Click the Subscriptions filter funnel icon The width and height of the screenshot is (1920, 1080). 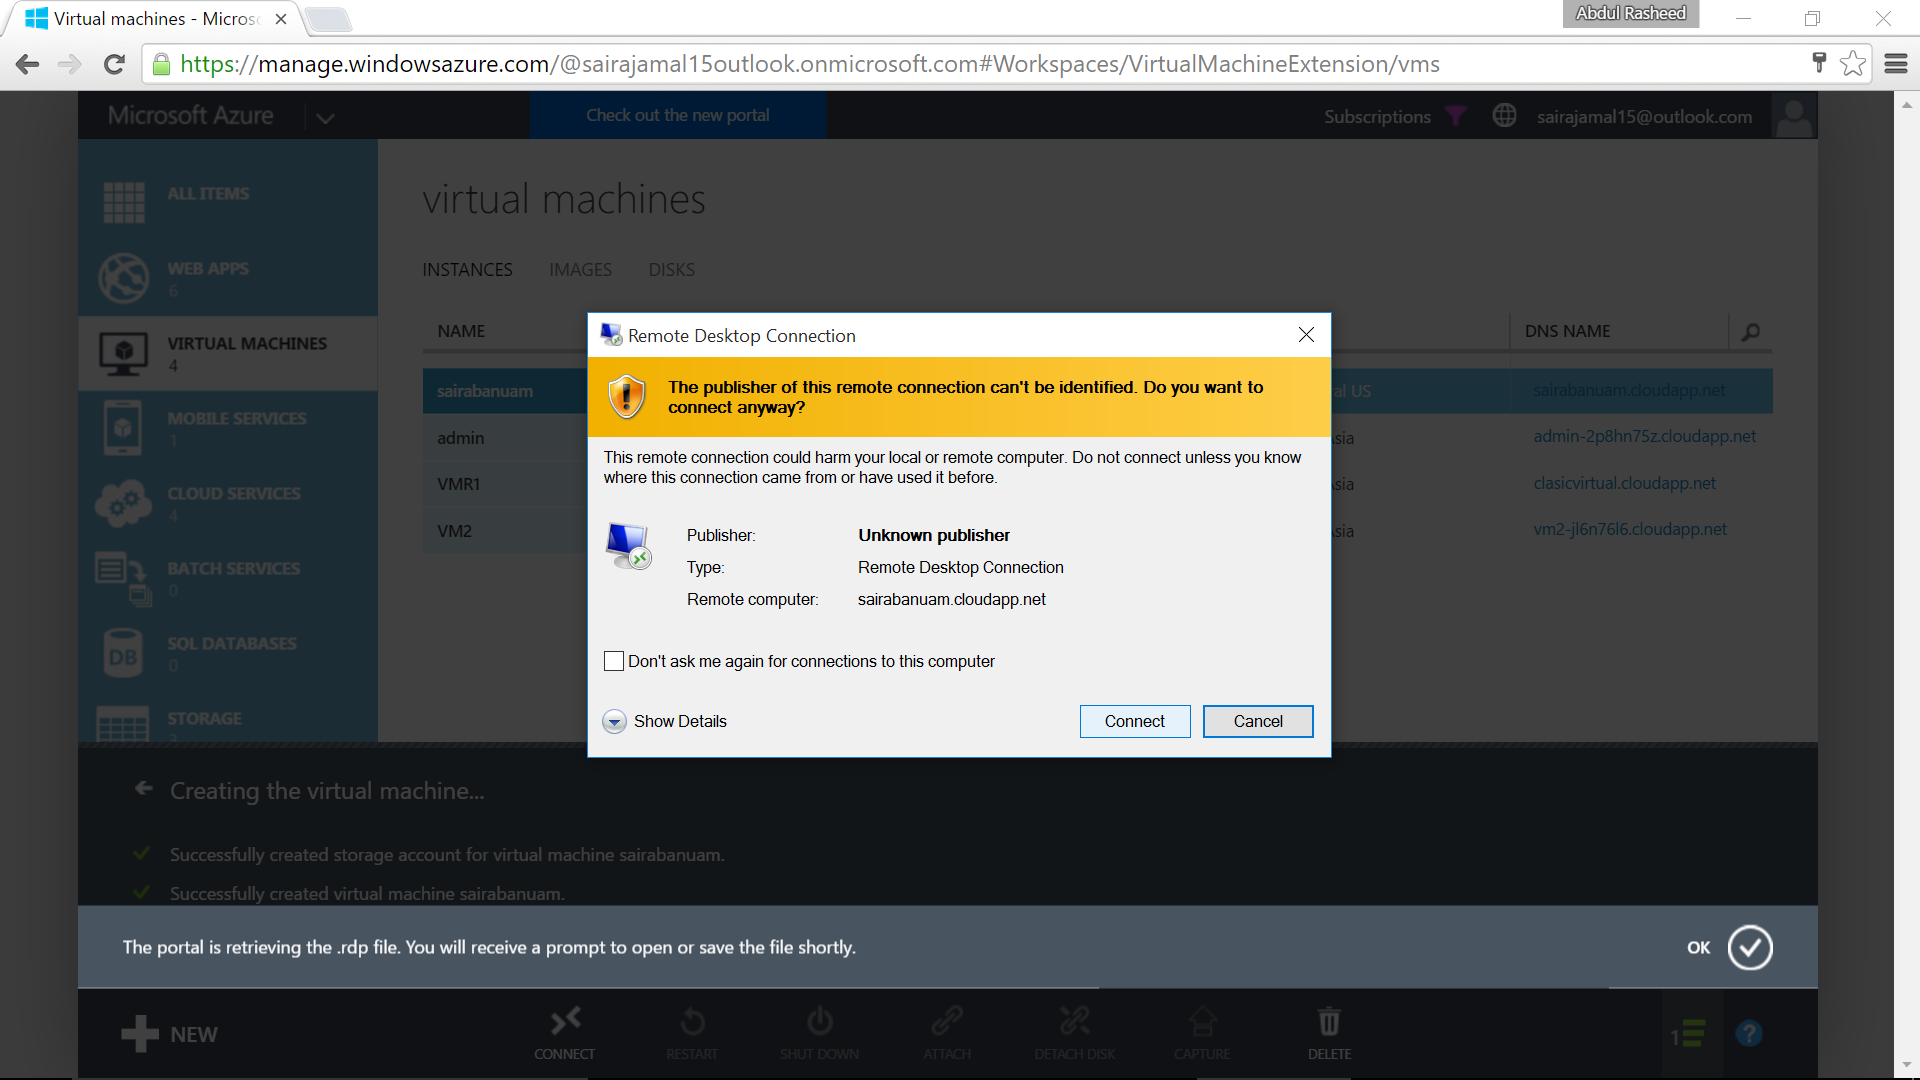click(1456, 116)
